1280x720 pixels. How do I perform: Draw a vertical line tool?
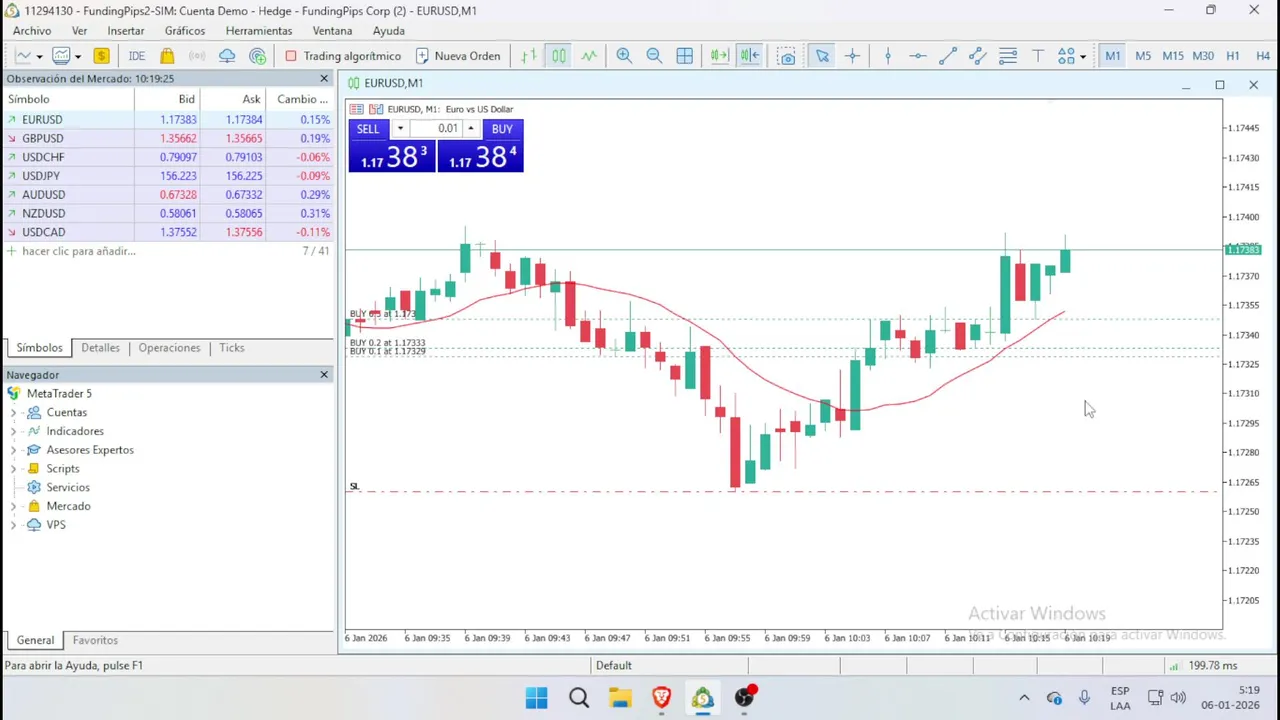pyautogui.click(x=887, y=56)
